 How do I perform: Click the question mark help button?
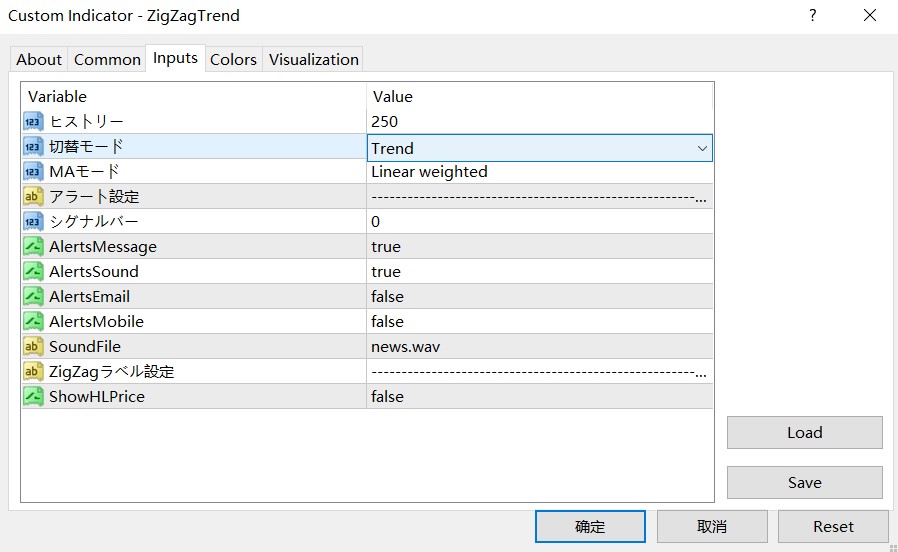click(813, 15)
